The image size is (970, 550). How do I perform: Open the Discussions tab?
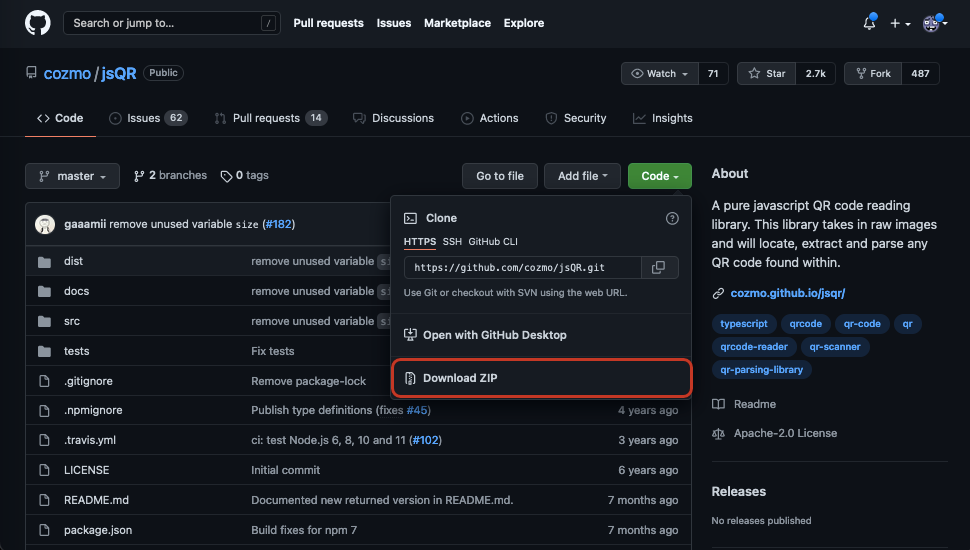pos(393,118)
